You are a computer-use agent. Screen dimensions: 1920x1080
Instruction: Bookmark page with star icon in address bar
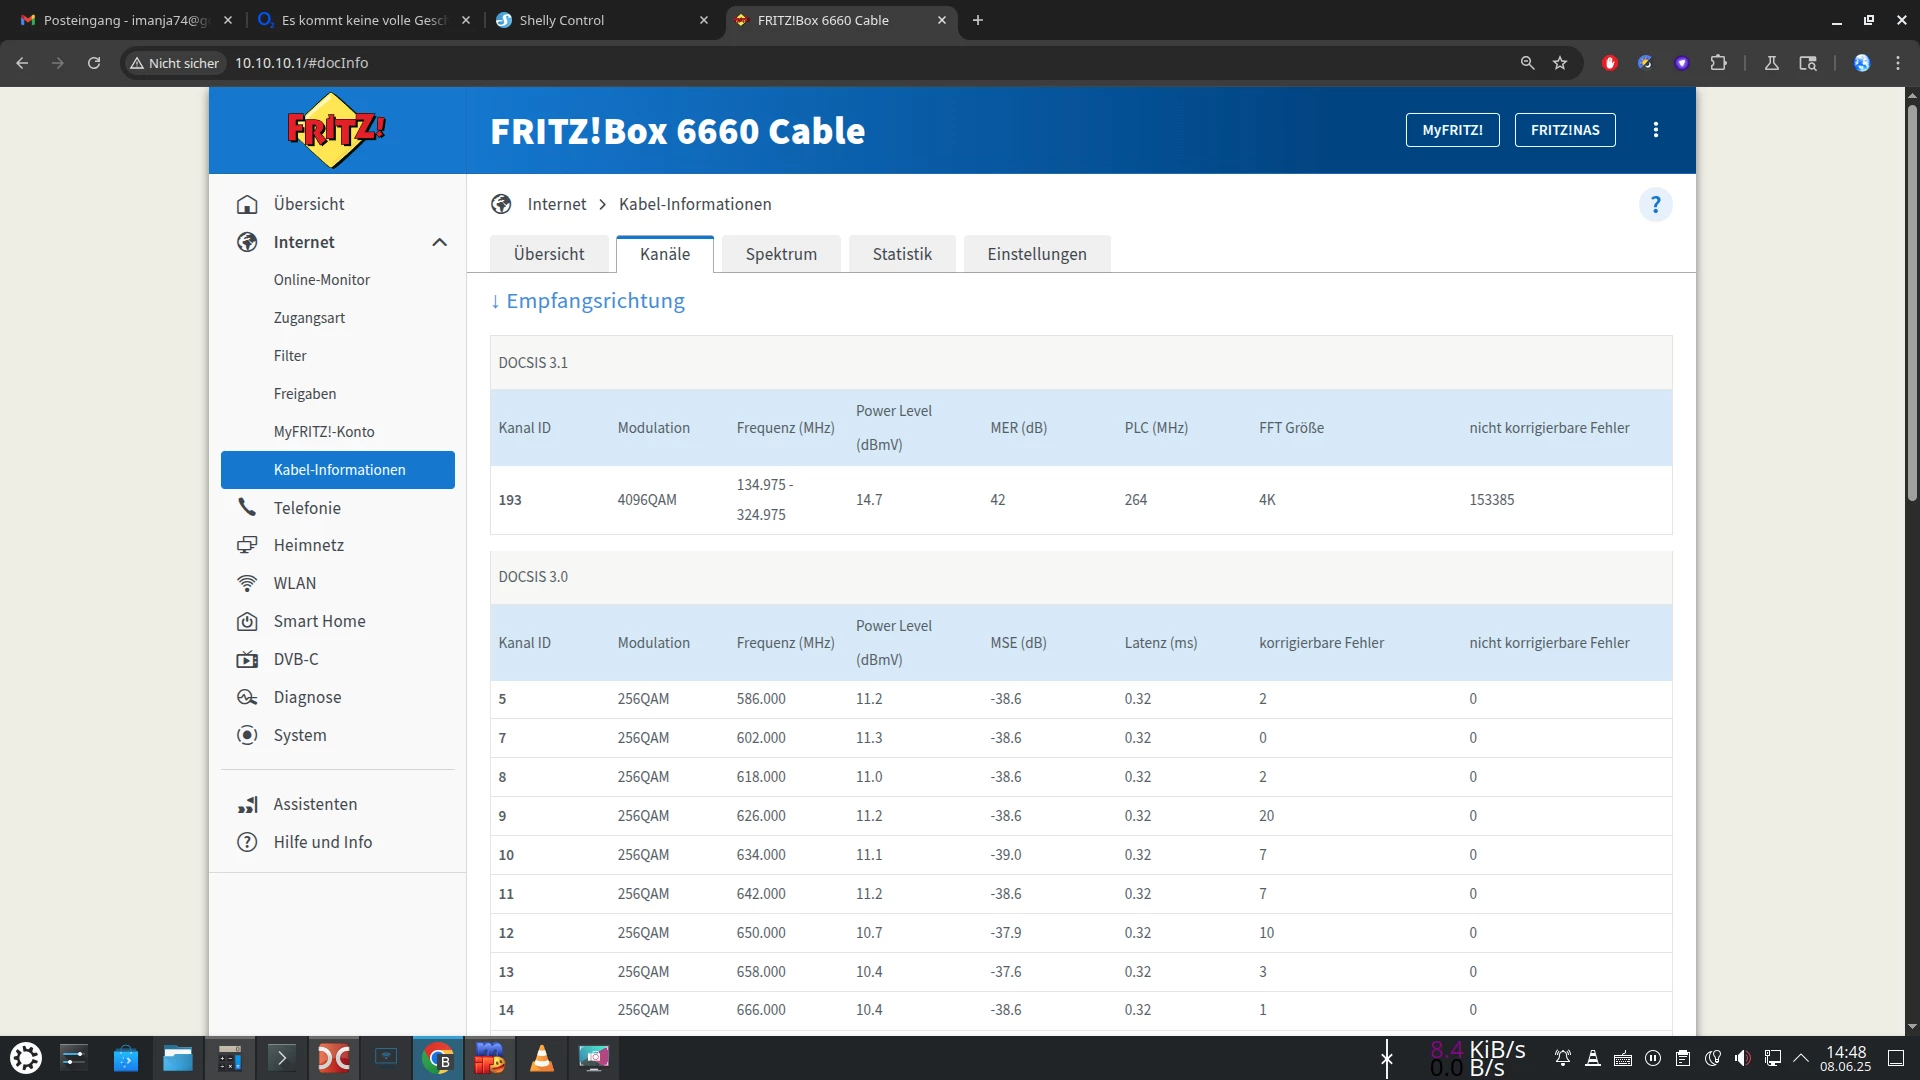coord(1559,63)
